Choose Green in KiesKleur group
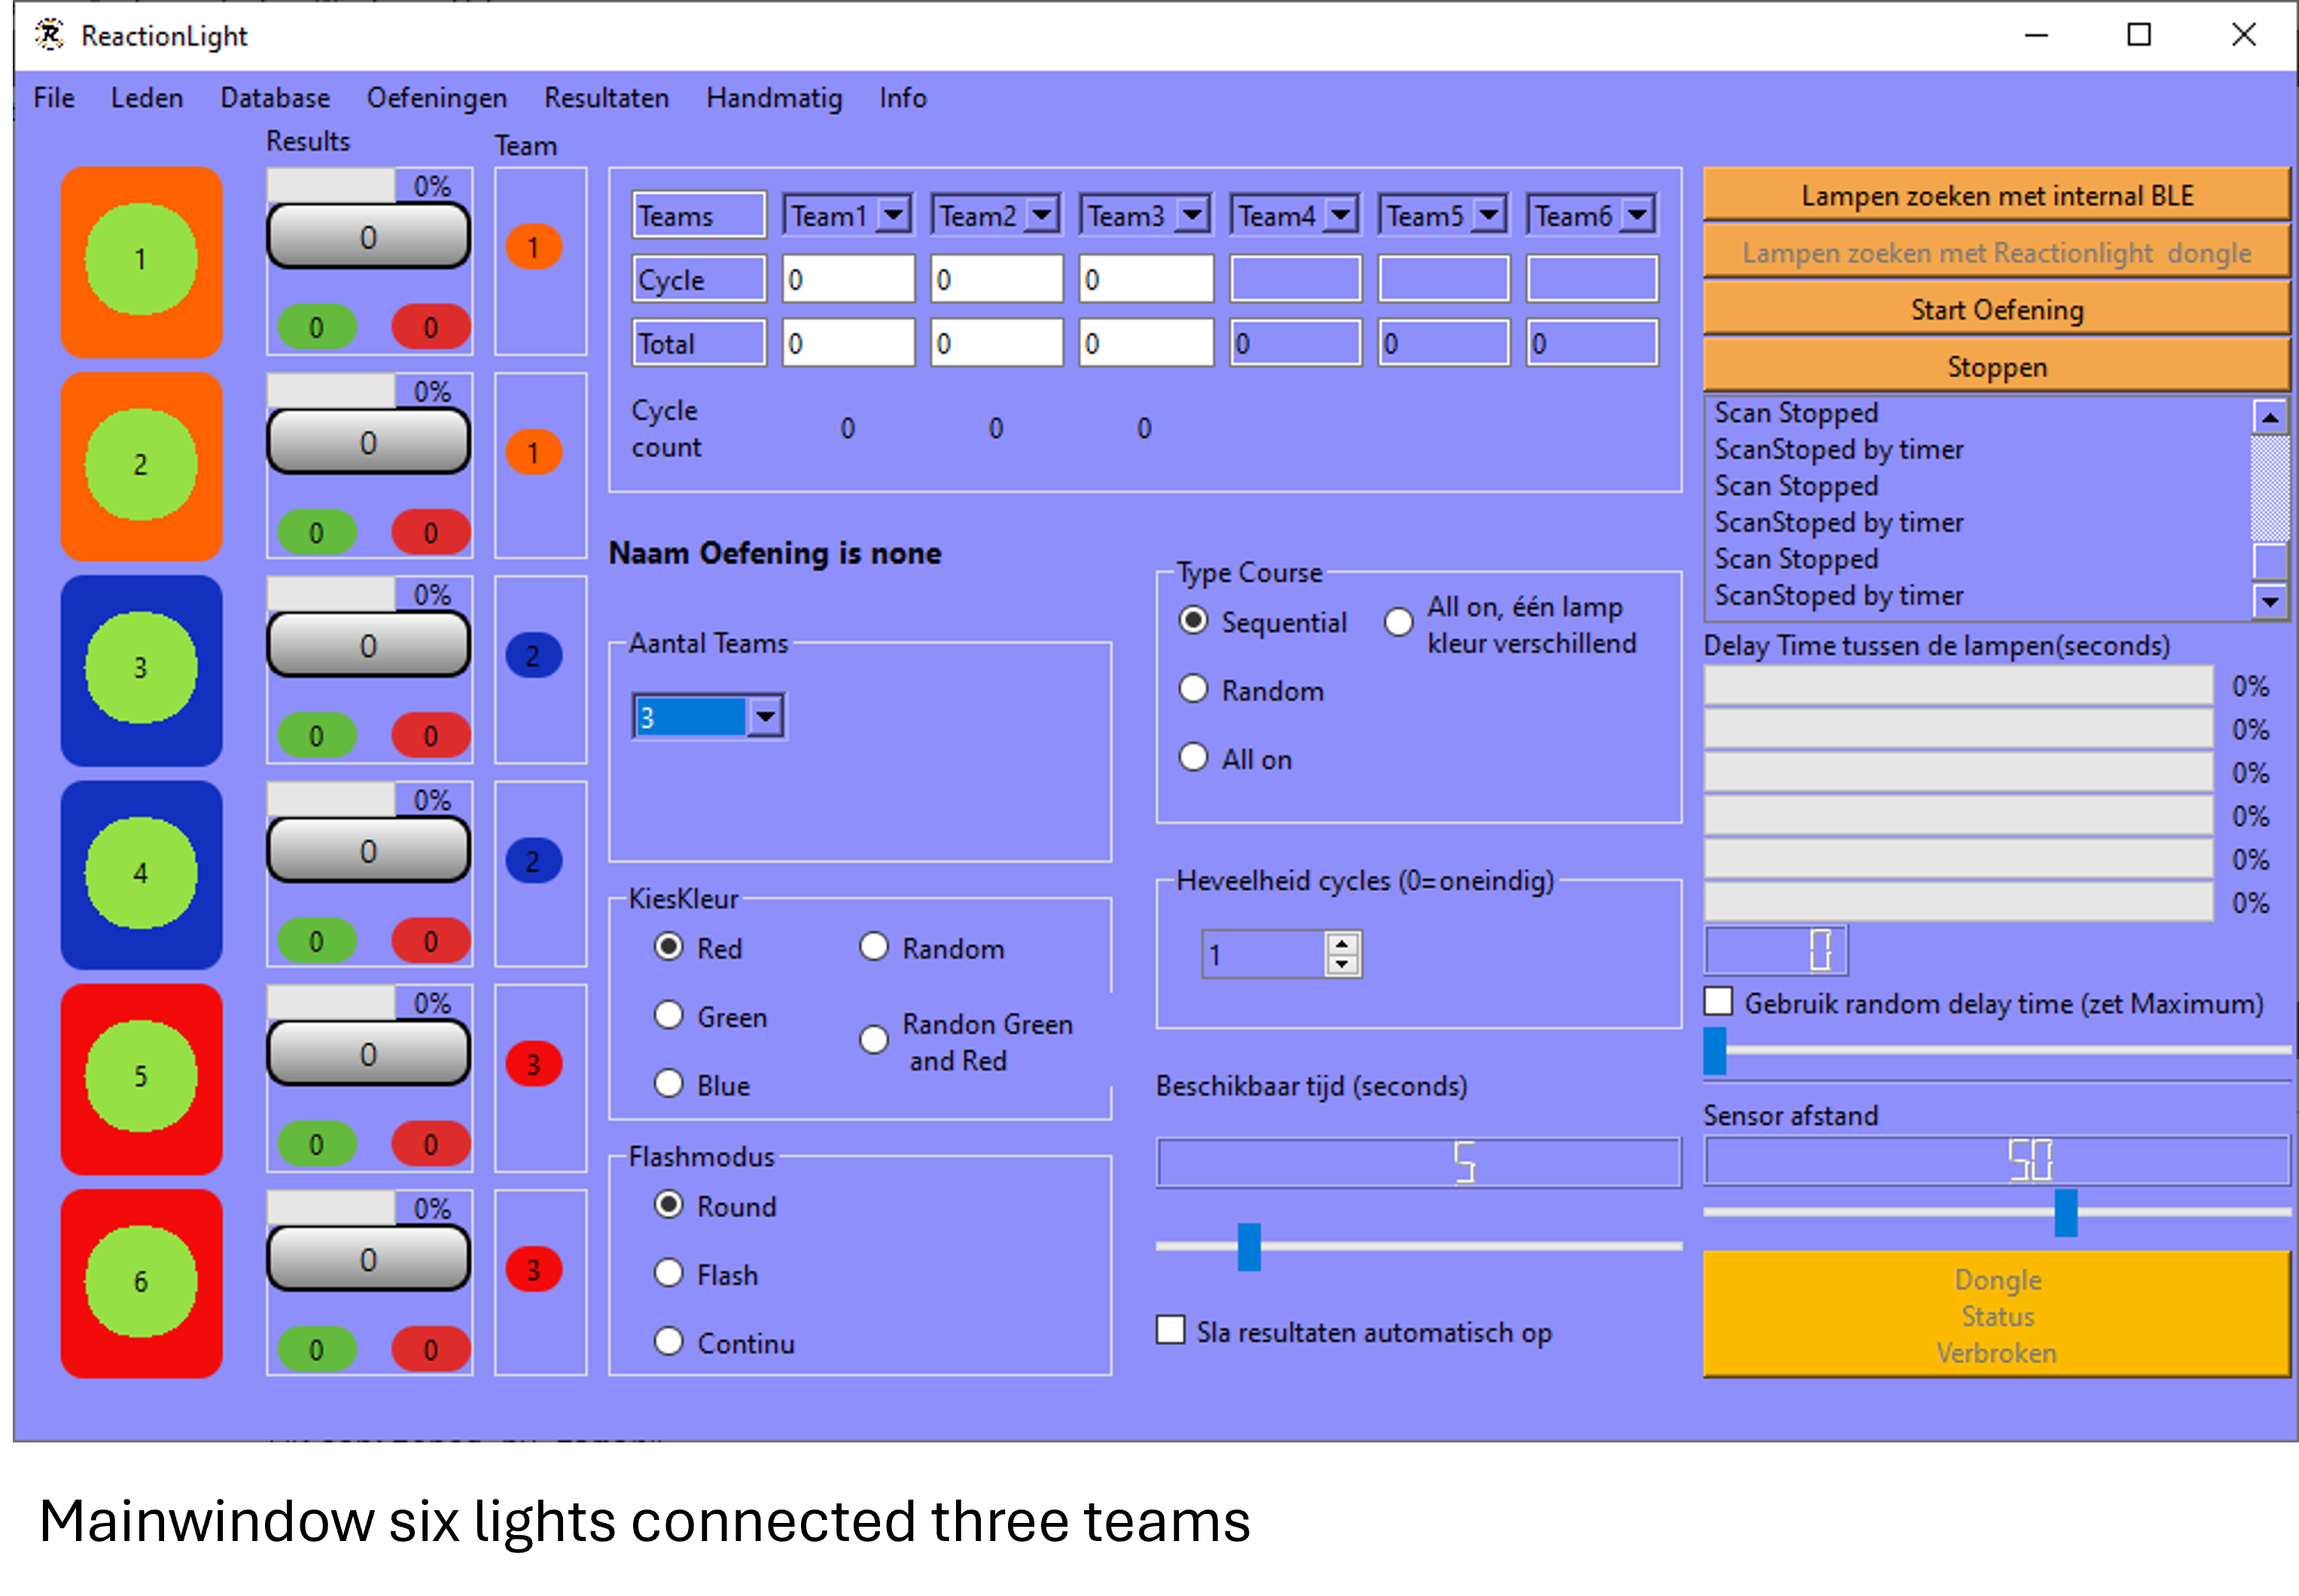Screen dimensions: 2299x1596 click(668, 1016)
